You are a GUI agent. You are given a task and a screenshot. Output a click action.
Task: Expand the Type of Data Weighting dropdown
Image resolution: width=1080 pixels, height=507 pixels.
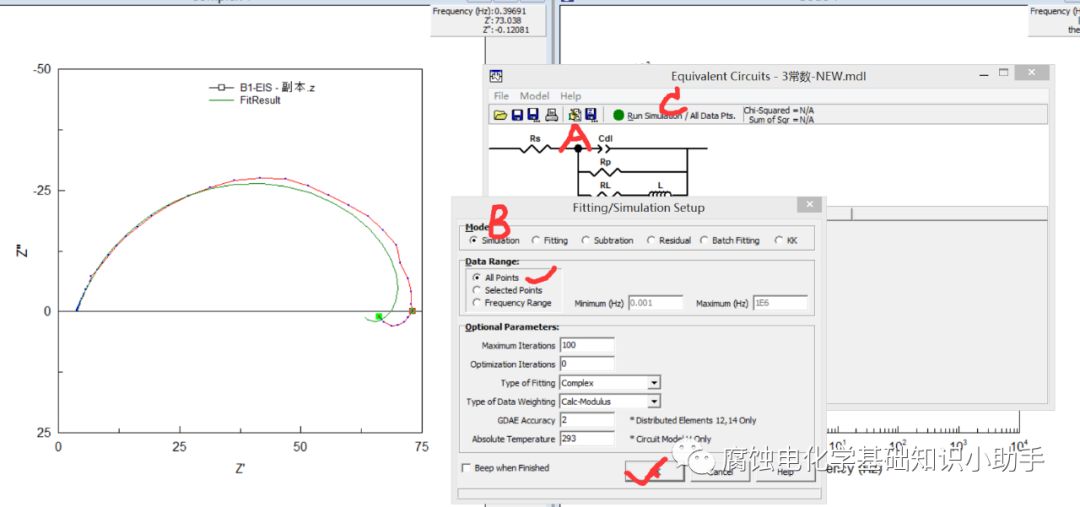(x=653, y=402)
